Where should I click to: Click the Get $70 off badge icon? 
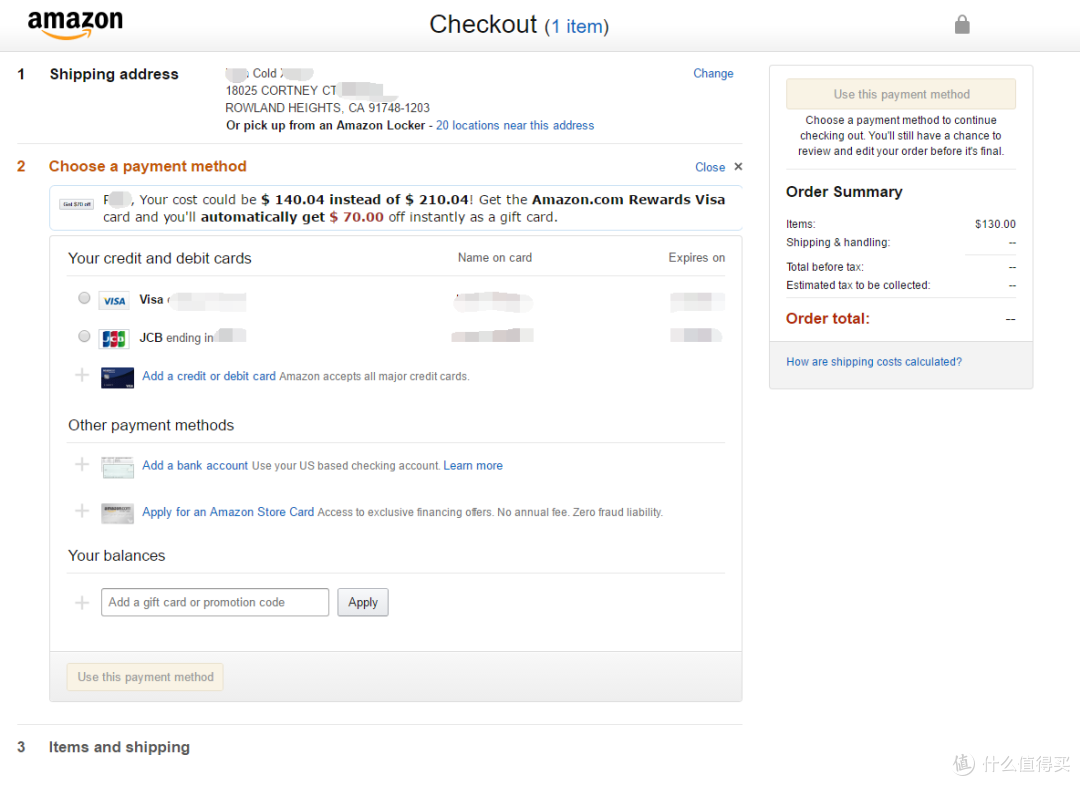(76, 205)
